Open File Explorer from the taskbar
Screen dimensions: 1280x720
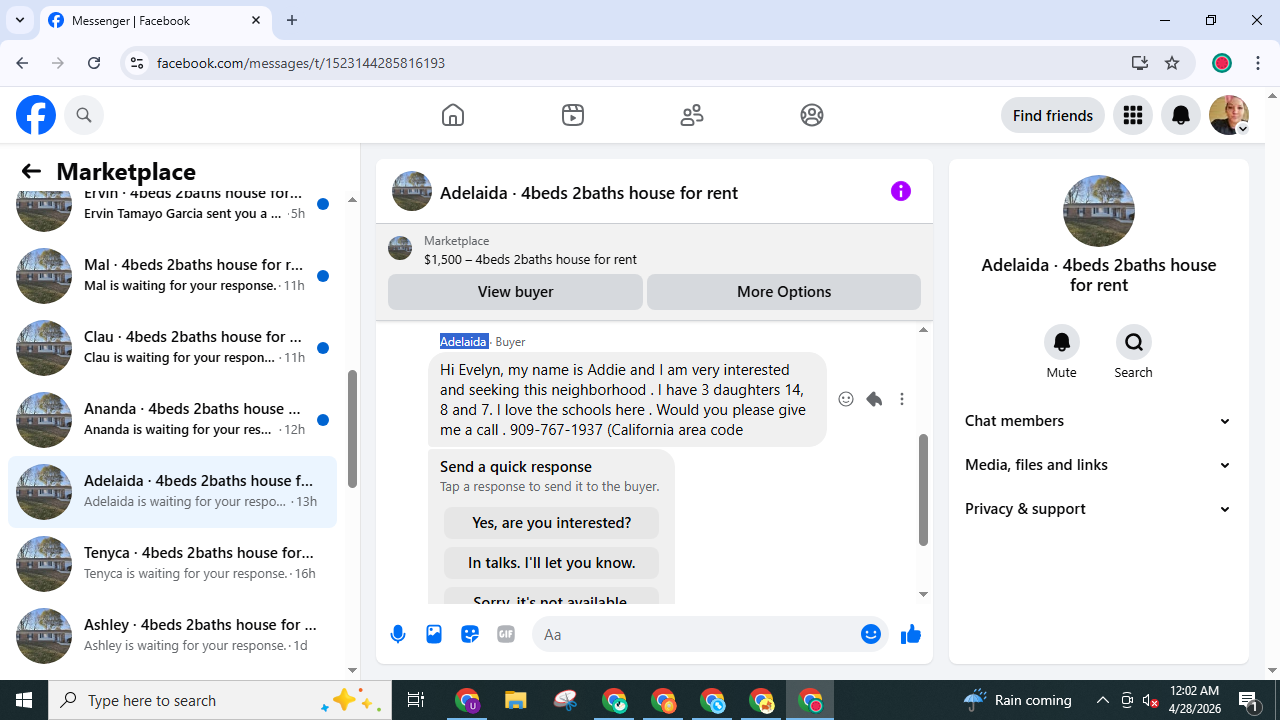click(515, 700)
